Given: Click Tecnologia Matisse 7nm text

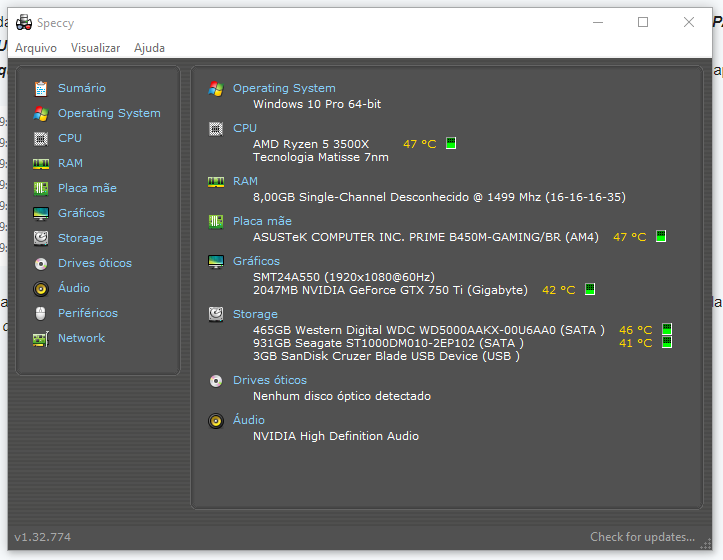Looking at the screenshot, I should pyautogui.click(x=320, y=157).
